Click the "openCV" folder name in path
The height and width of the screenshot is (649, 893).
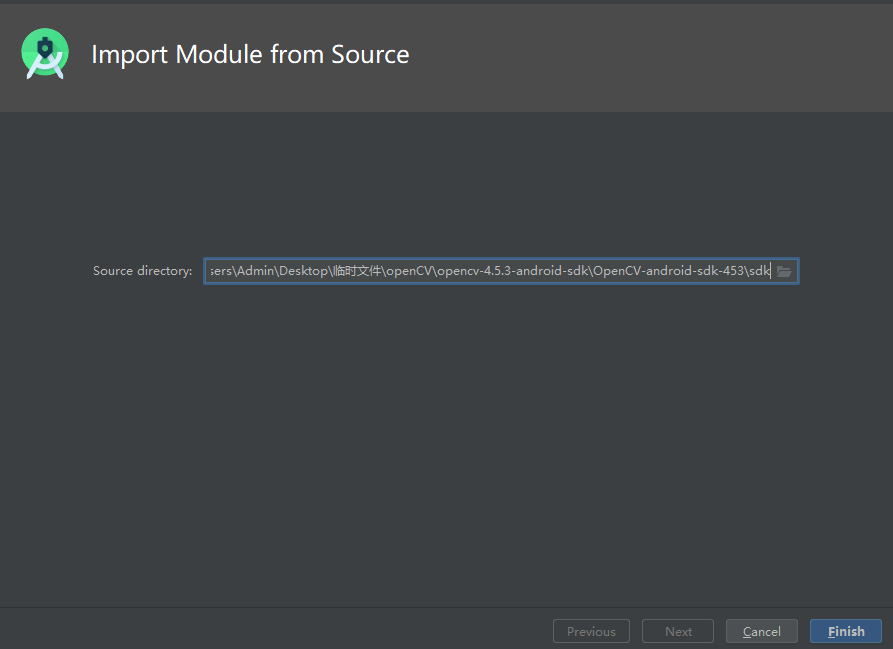click(409, 271)
